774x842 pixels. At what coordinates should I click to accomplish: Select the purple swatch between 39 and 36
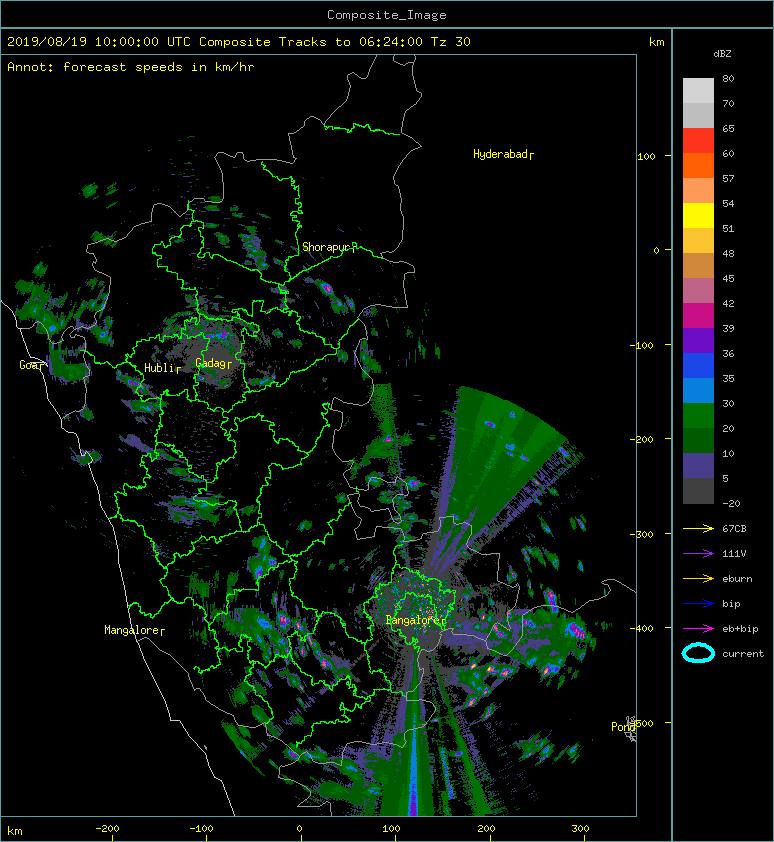click(698, 340)
